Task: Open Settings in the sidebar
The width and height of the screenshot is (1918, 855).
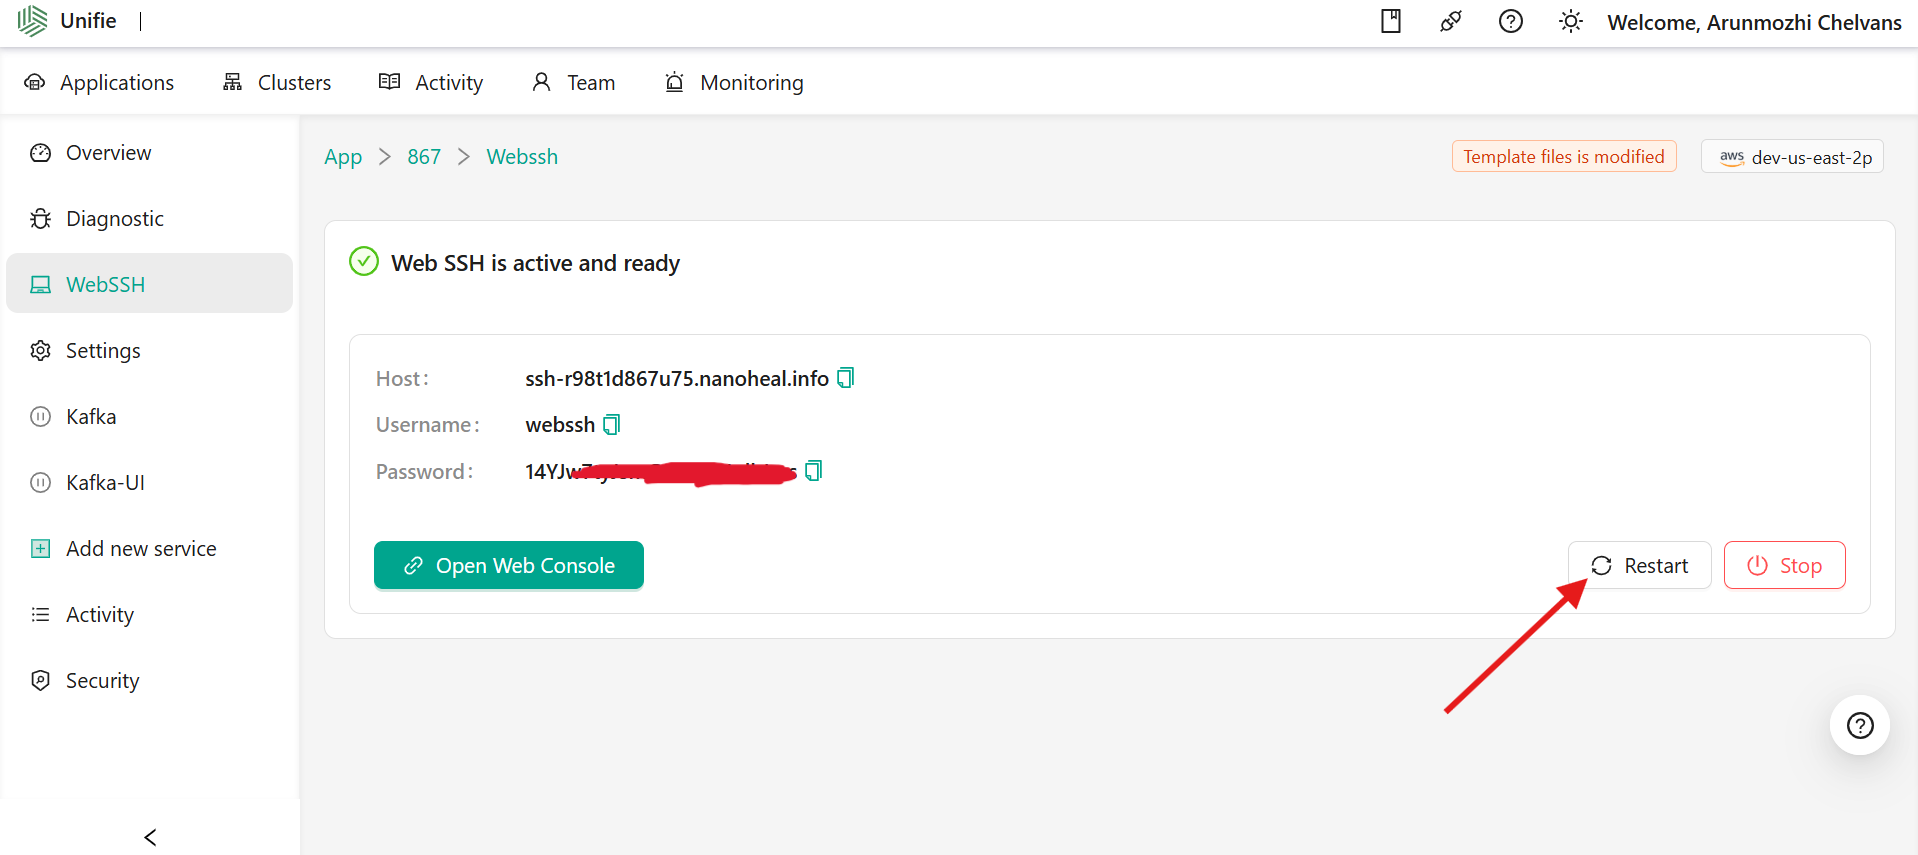Action: click(149, 351)
